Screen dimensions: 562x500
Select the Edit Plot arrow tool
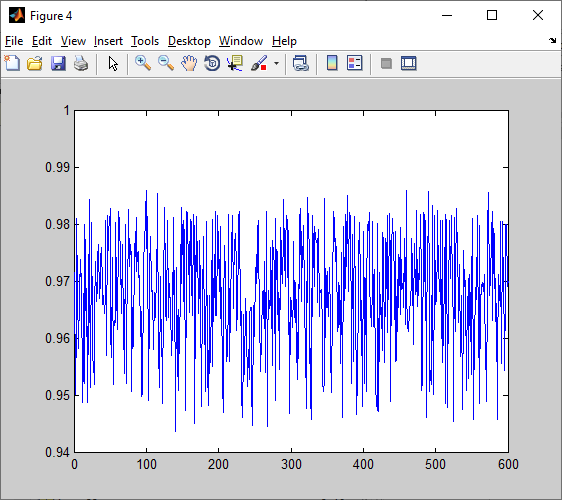[x=113, y=64]
